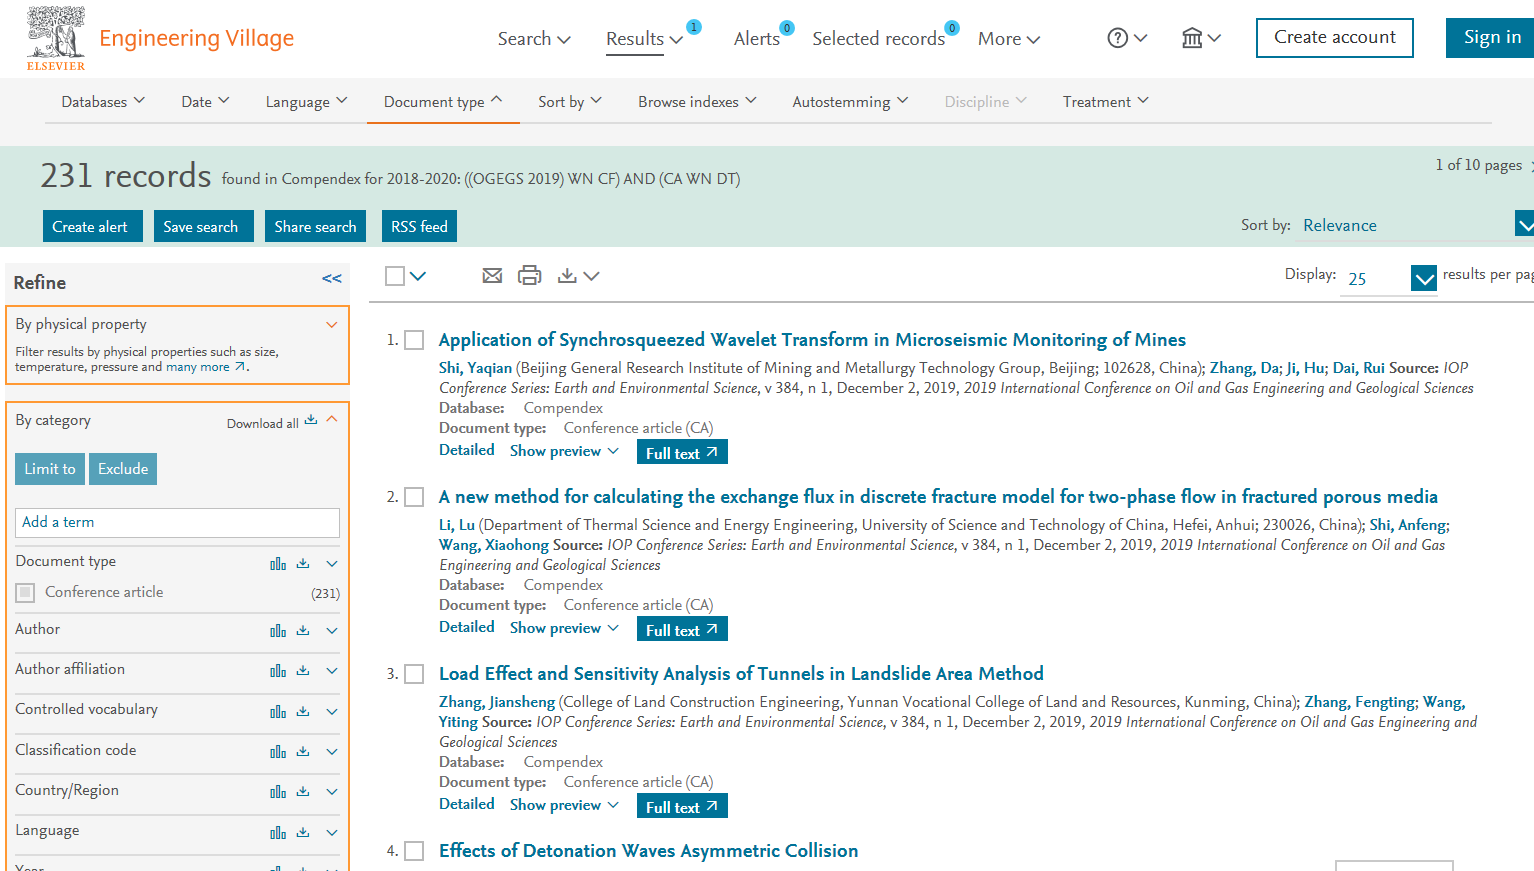1534x871 pixels.
Task: Click the Limit to button
Action: 50,469
